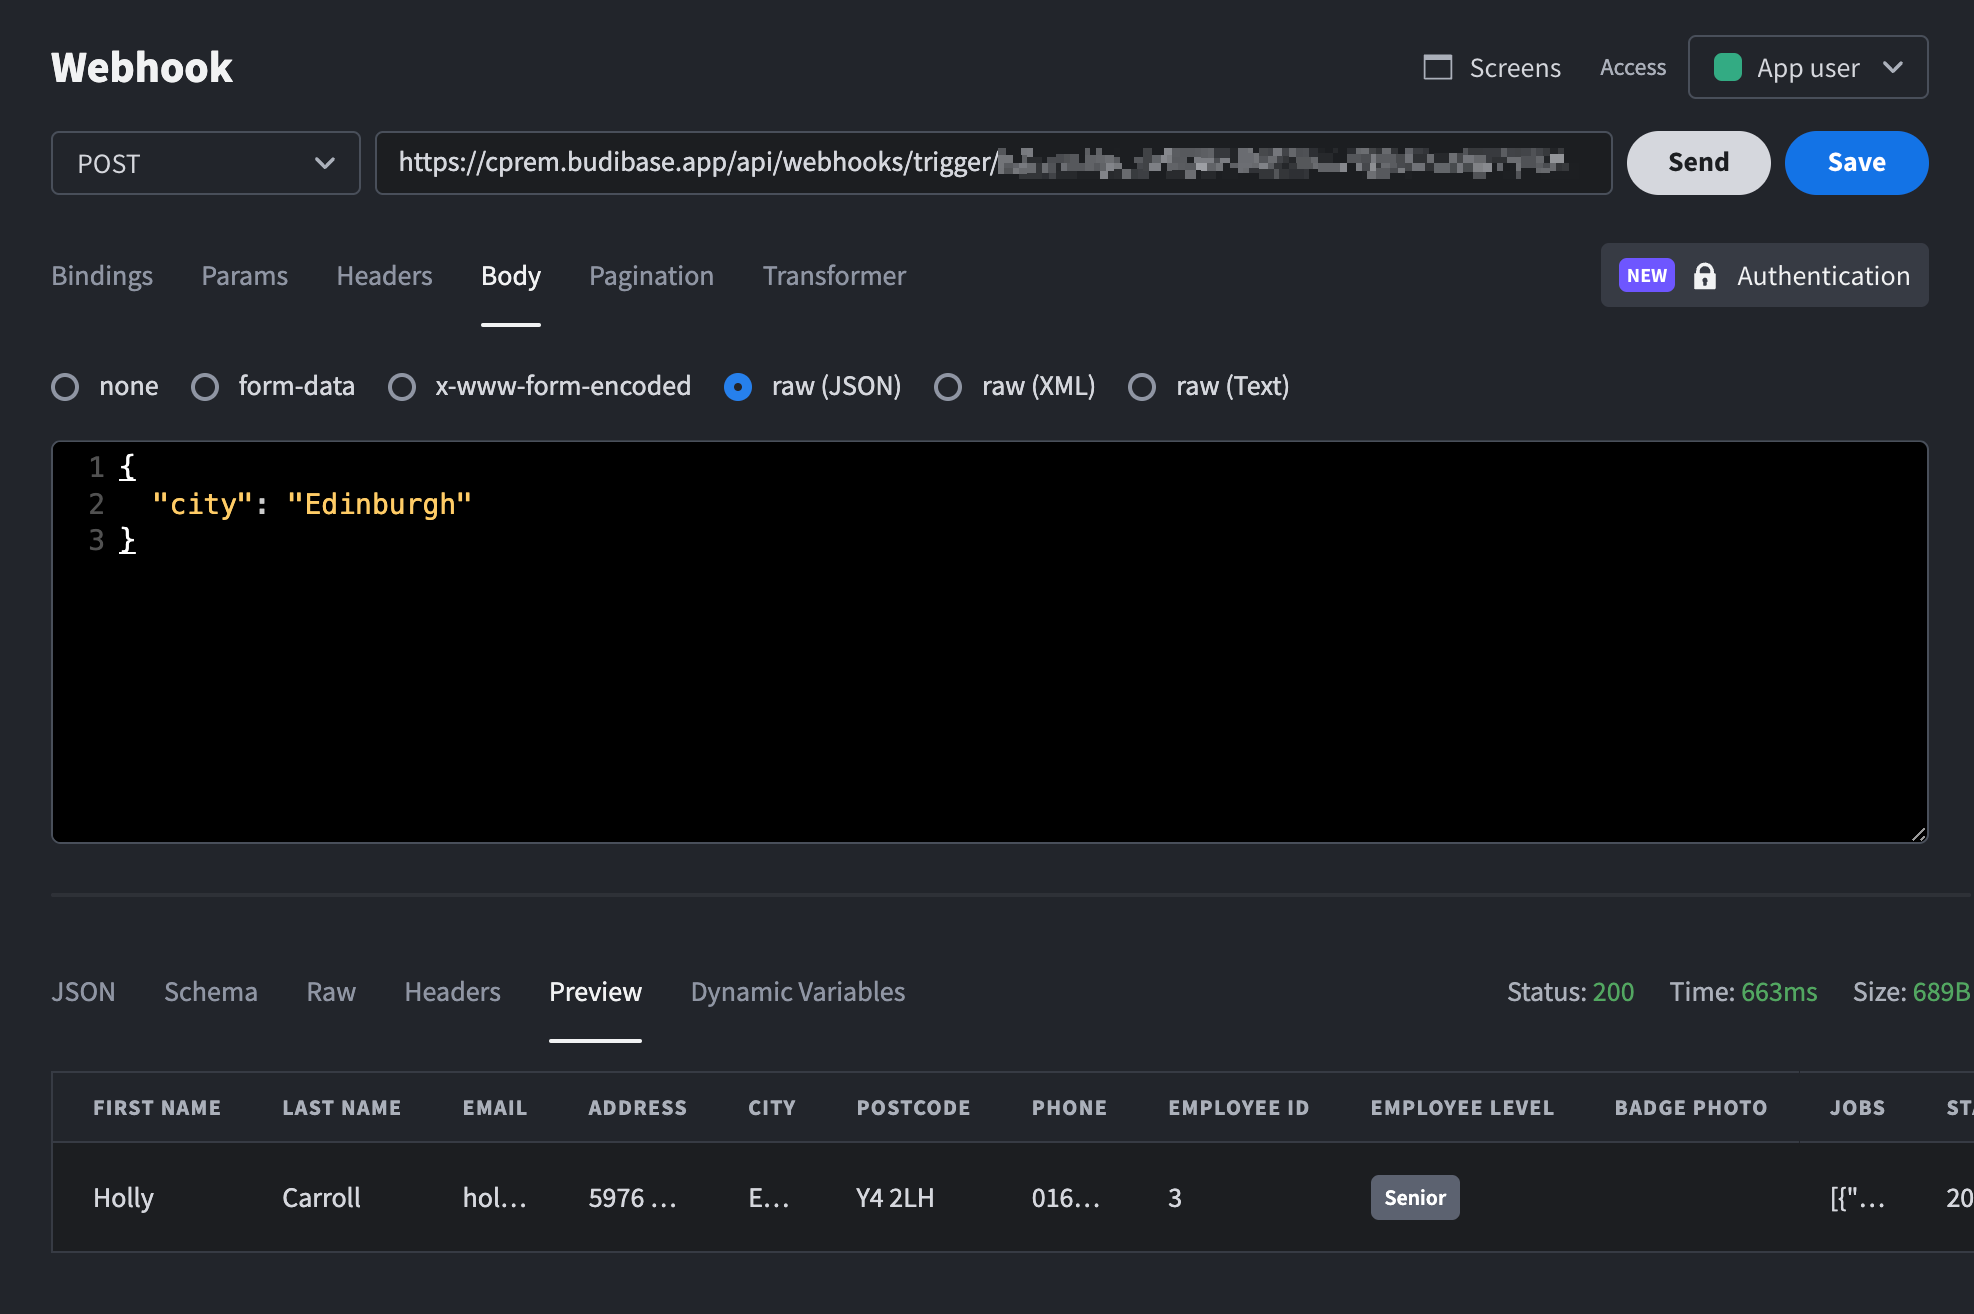Viewport: 1974px width, 1314px height.
Task: Click the Authentication lock icon
Action: pos(1704,276)
